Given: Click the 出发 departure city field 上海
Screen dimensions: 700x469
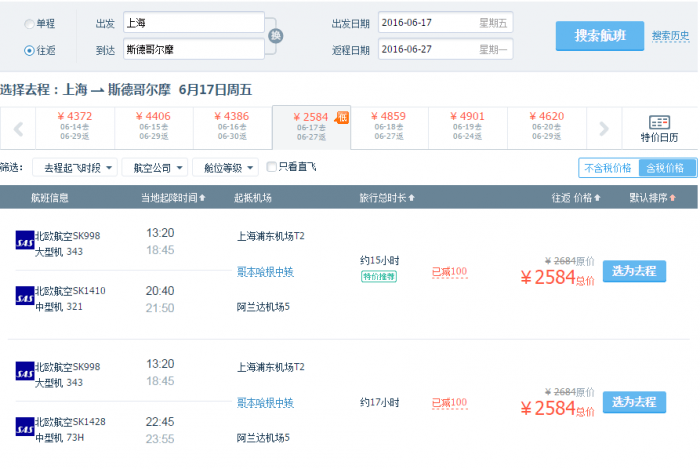Looking at the screenshot, I should [194, 23].
